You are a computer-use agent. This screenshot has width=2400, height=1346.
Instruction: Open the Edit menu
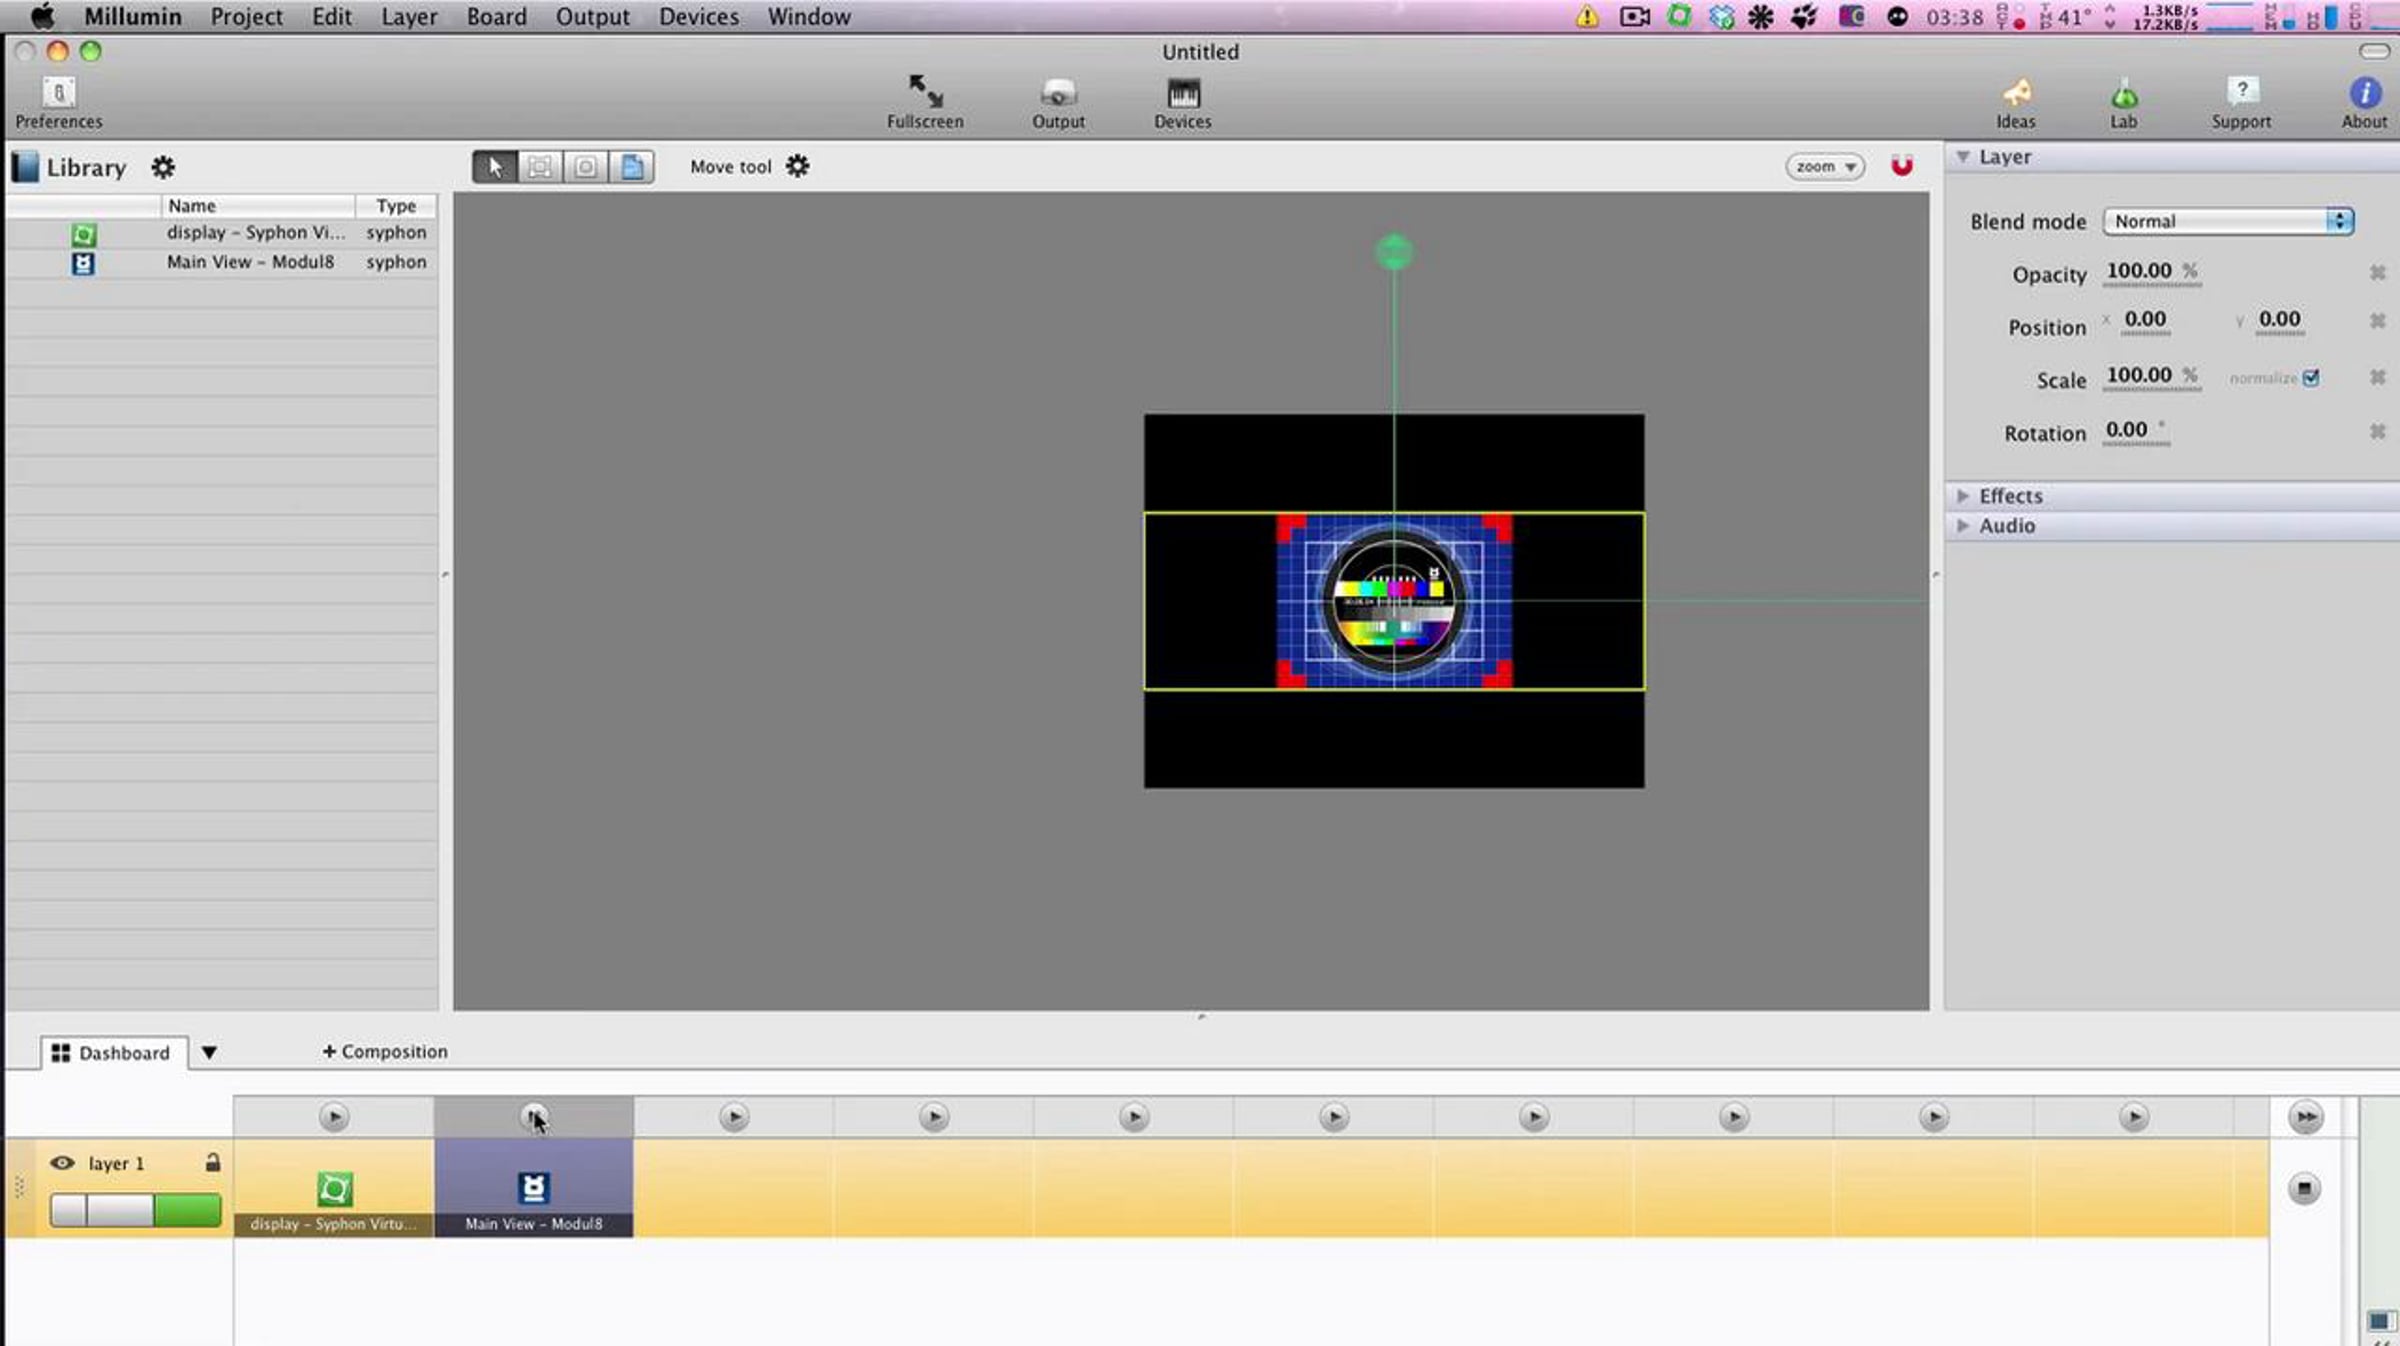[331, 17]
